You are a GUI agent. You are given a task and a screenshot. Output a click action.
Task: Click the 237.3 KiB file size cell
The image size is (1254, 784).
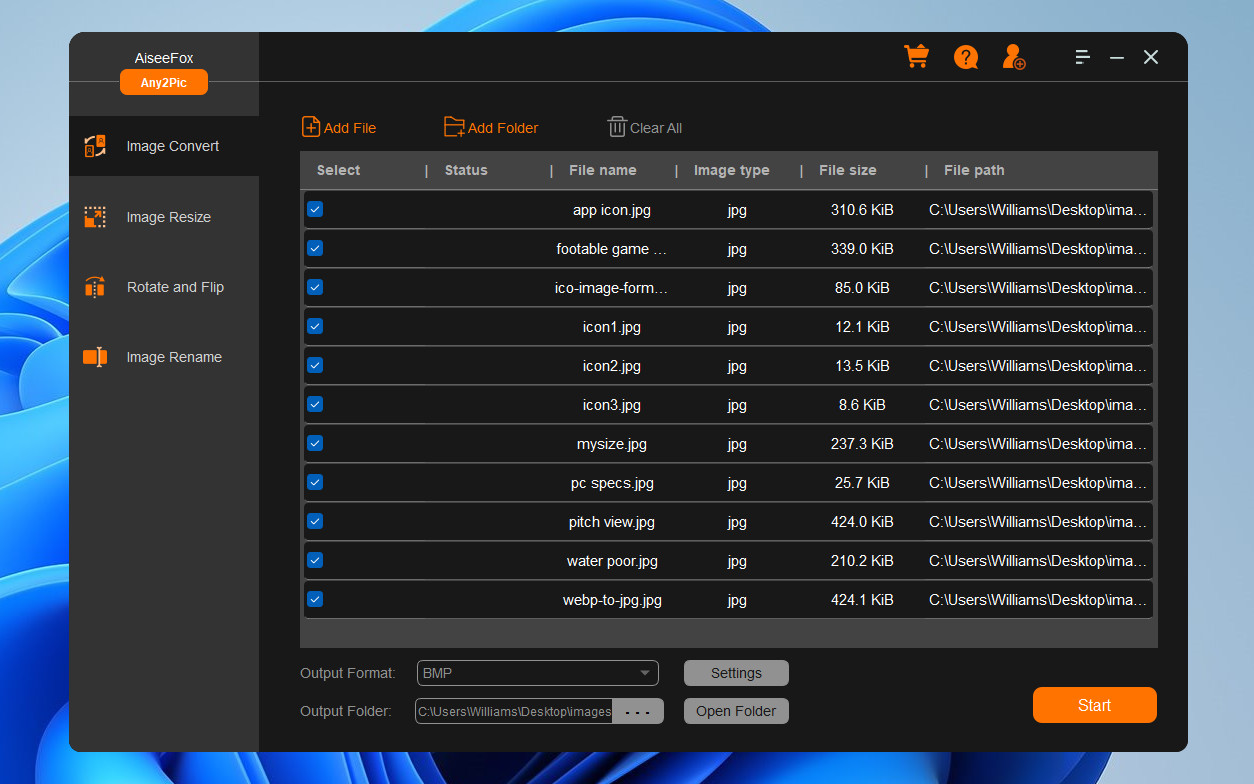pyautogui.click(x=862, y=444)
